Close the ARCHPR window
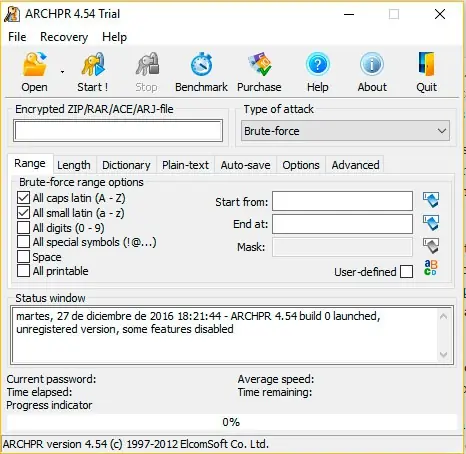 [x=440, y=14]
